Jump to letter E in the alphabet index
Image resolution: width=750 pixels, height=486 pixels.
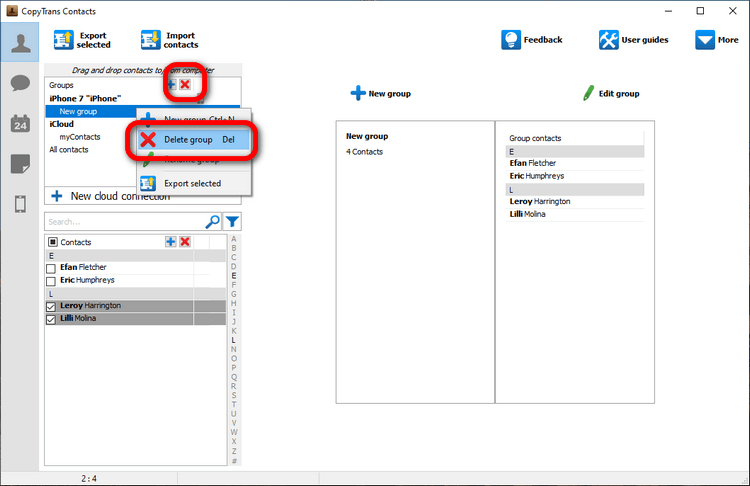point(234,276)
